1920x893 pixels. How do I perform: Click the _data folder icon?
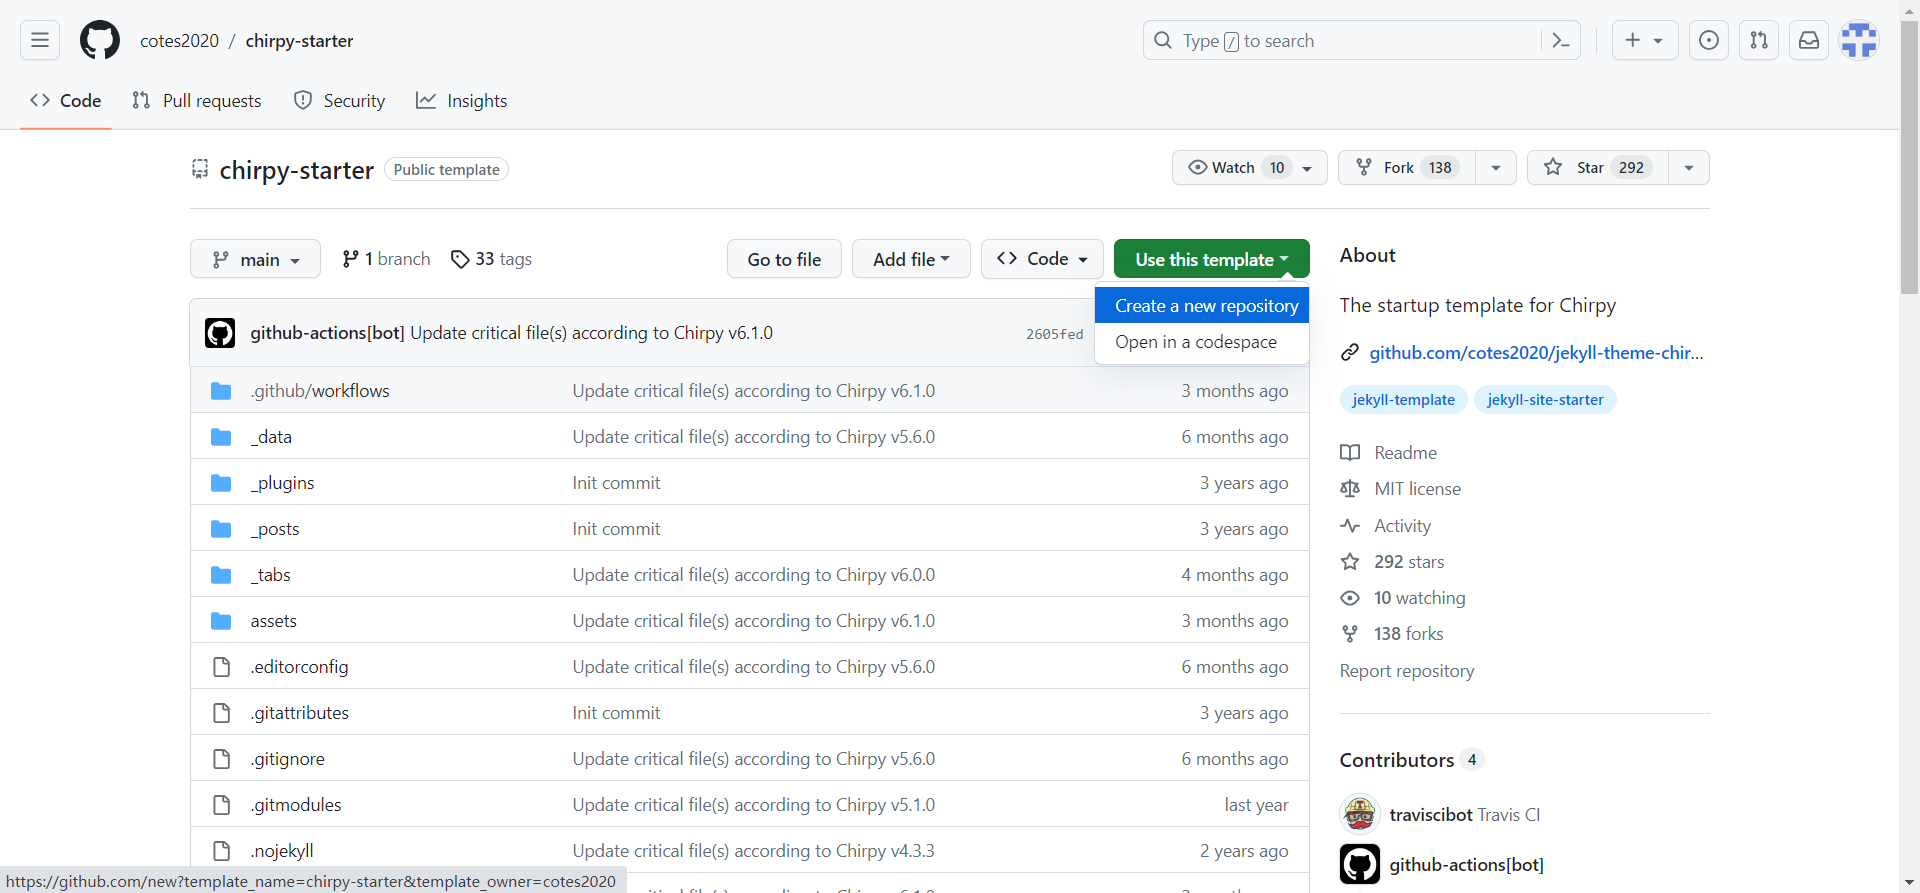221,437
